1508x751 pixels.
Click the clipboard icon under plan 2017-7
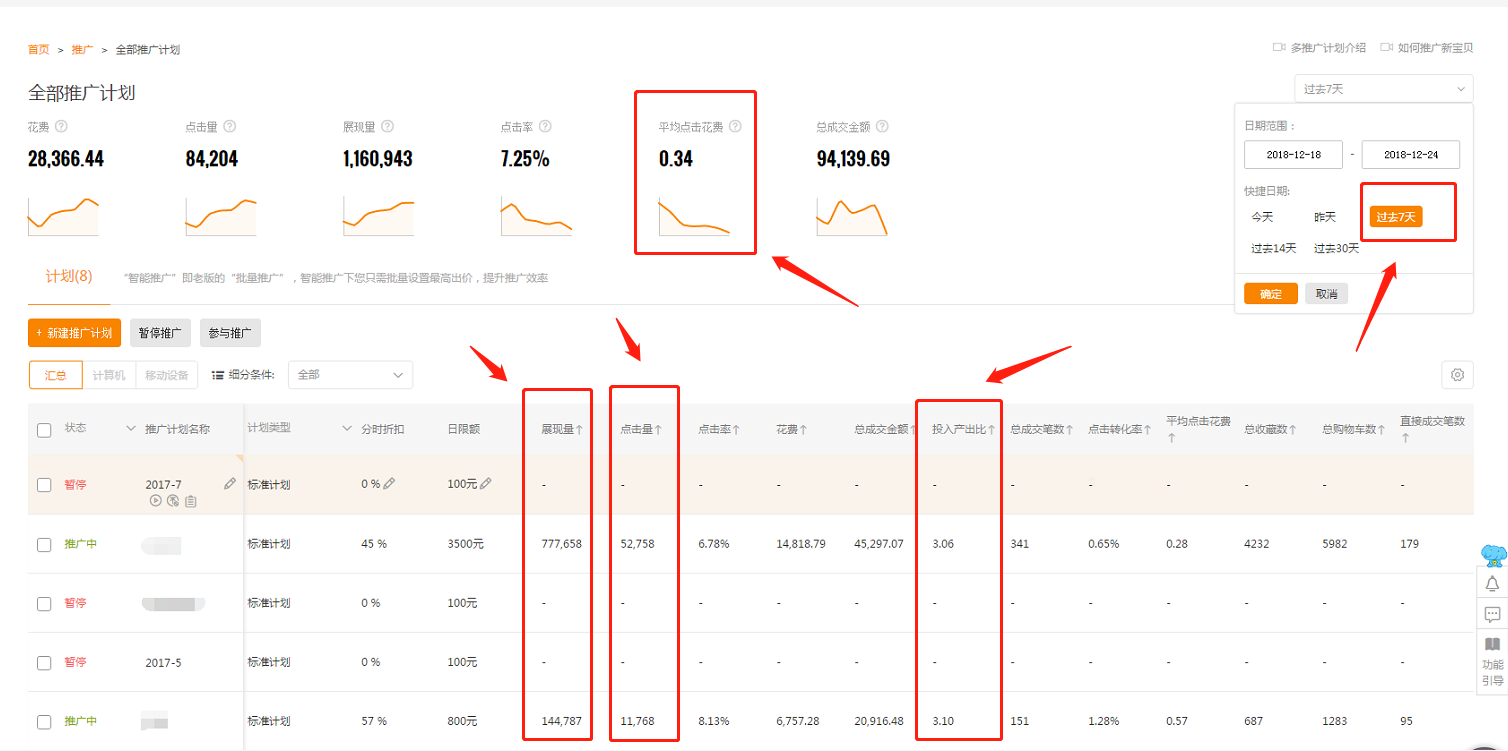coord(190,501)
